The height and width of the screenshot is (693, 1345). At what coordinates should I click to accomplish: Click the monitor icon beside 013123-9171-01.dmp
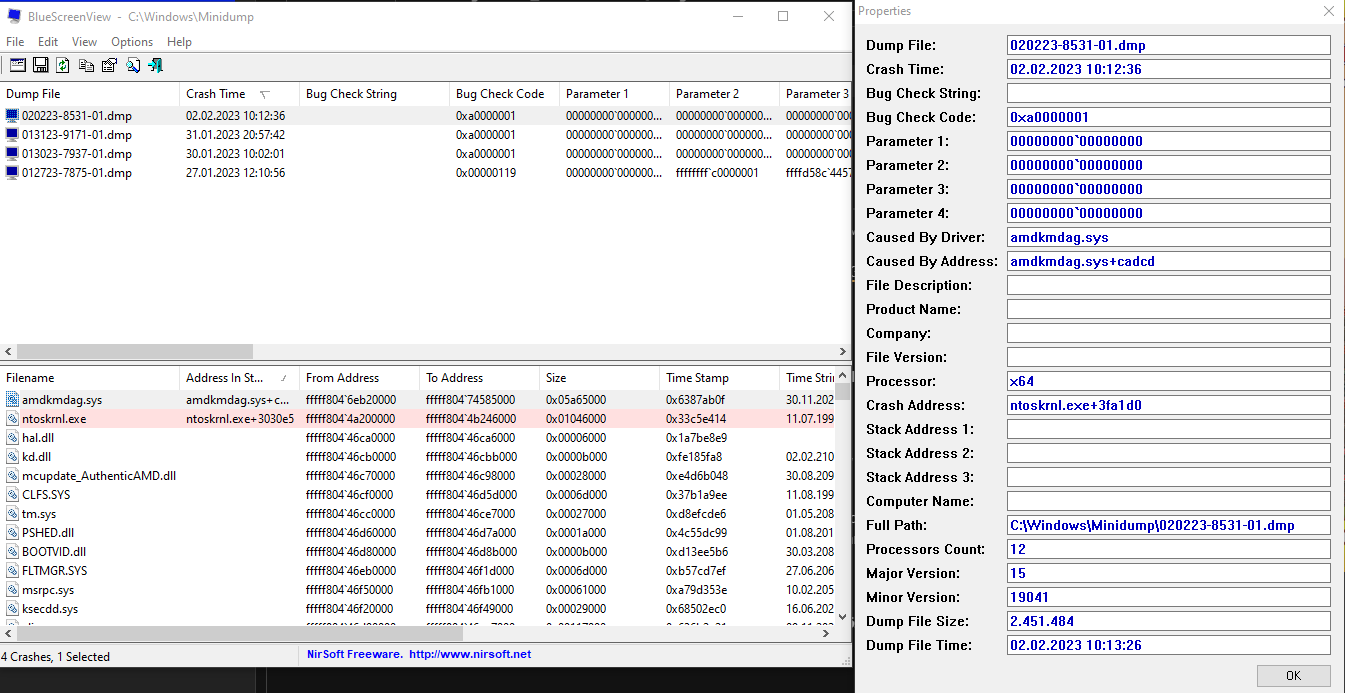click(x=12, y=135)
